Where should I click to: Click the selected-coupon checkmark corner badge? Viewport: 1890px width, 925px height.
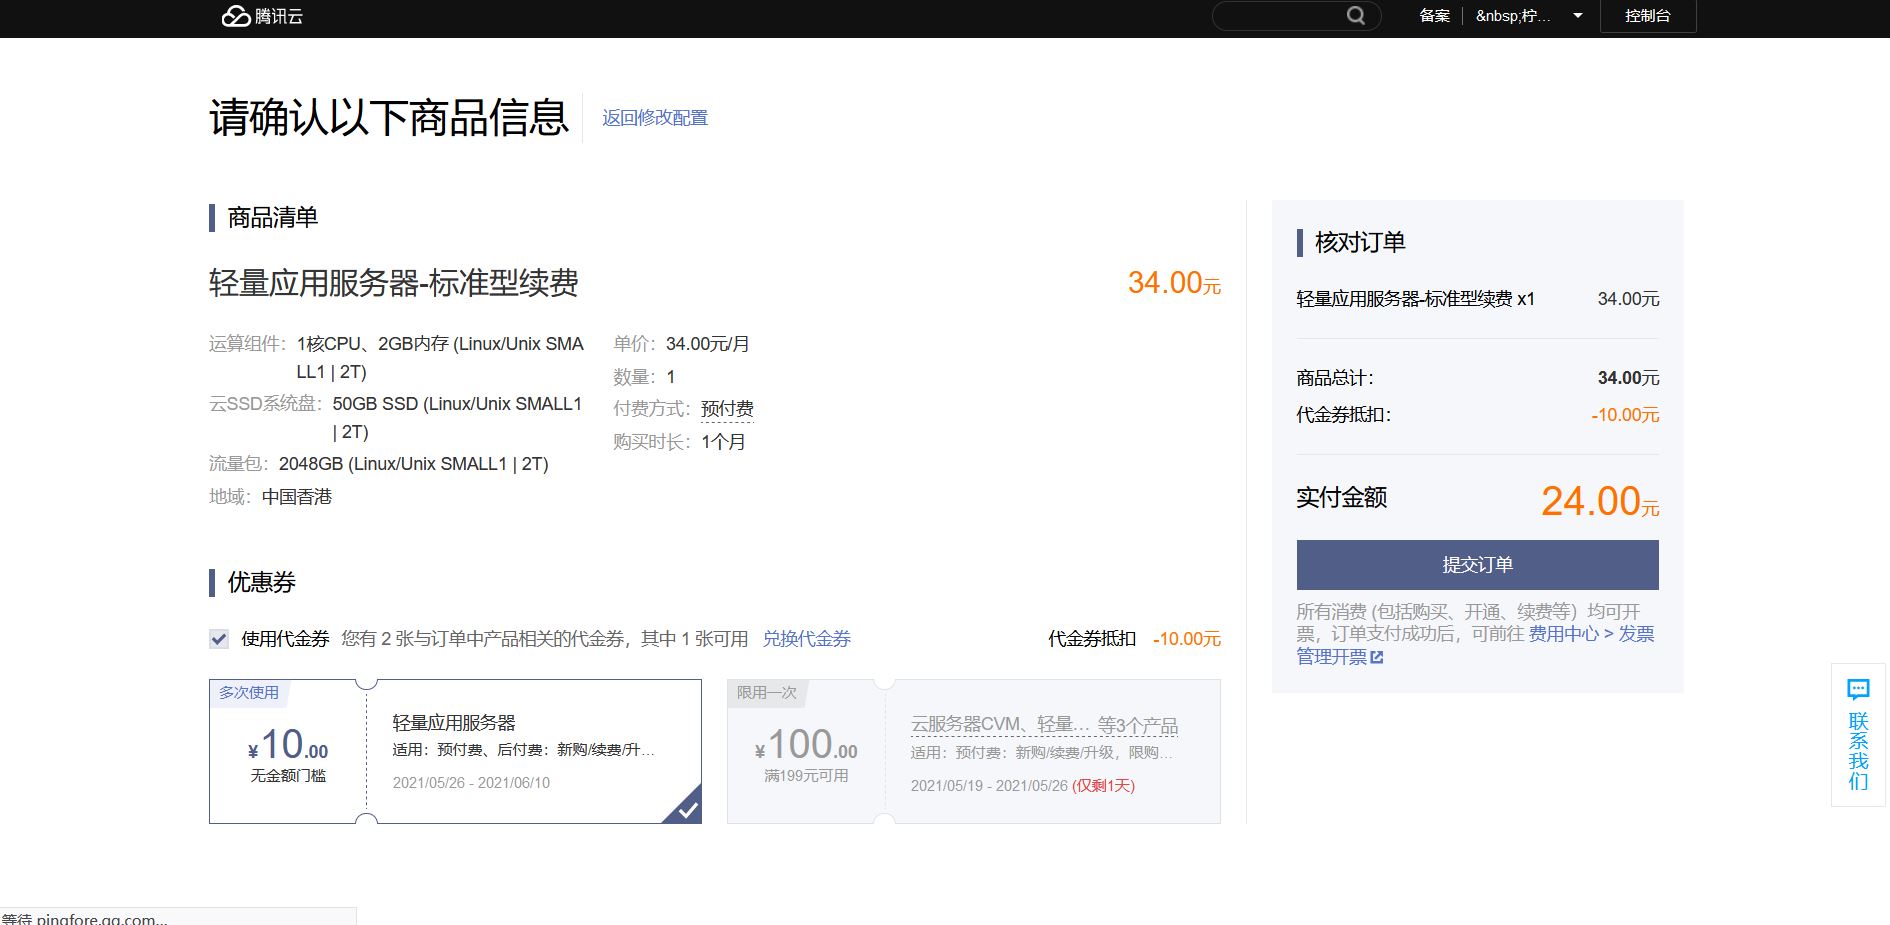pyautogui.click(x=687, y=809)
